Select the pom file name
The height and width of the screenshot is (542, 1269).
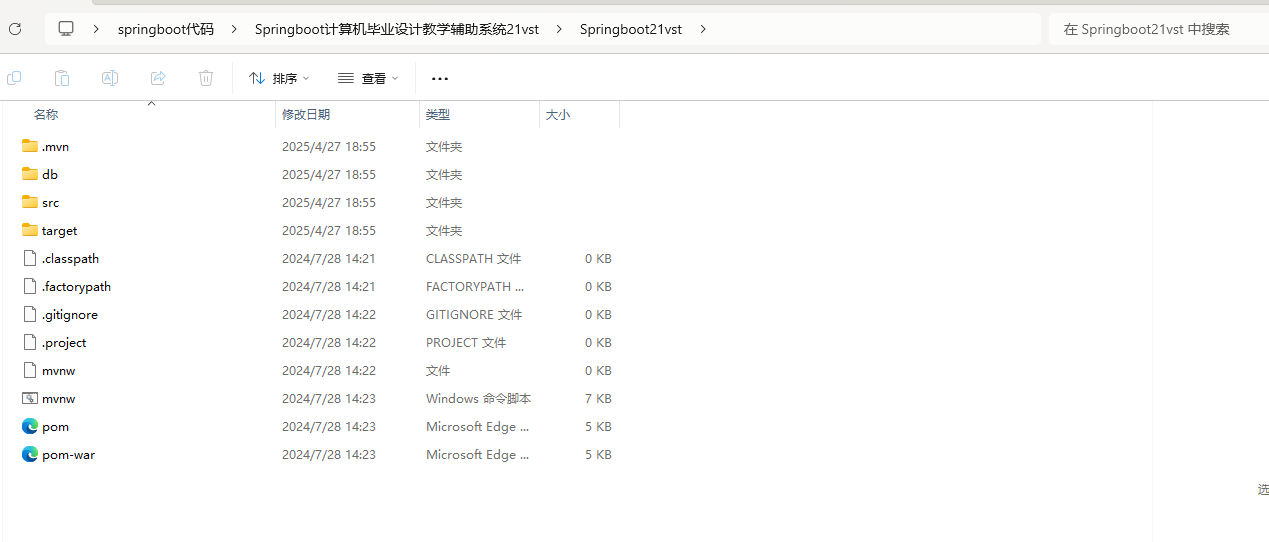point(55,426)
